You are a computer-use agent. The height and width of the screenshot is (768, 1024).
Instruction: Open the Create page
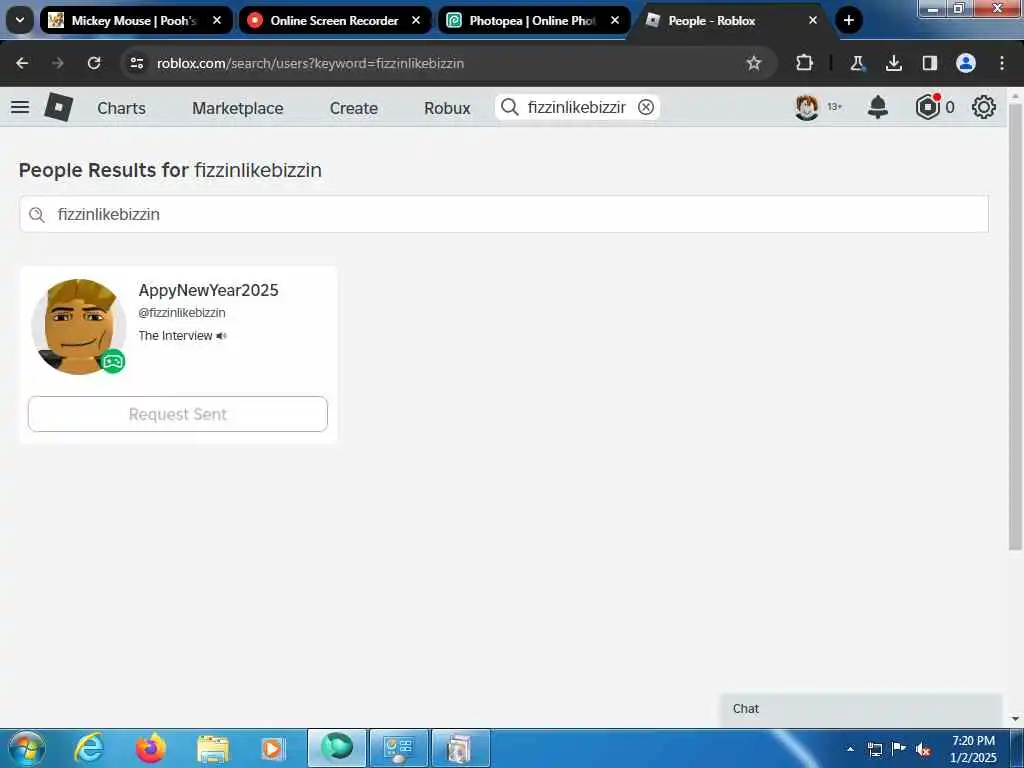click(x=353, y=108)
